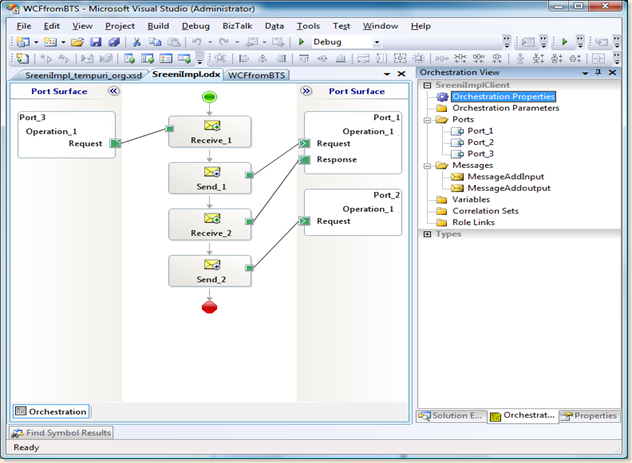Viewport: 632px width, 463px height.
Task: Open the Debug configuration dropdown
Action: tap(377, 42)
